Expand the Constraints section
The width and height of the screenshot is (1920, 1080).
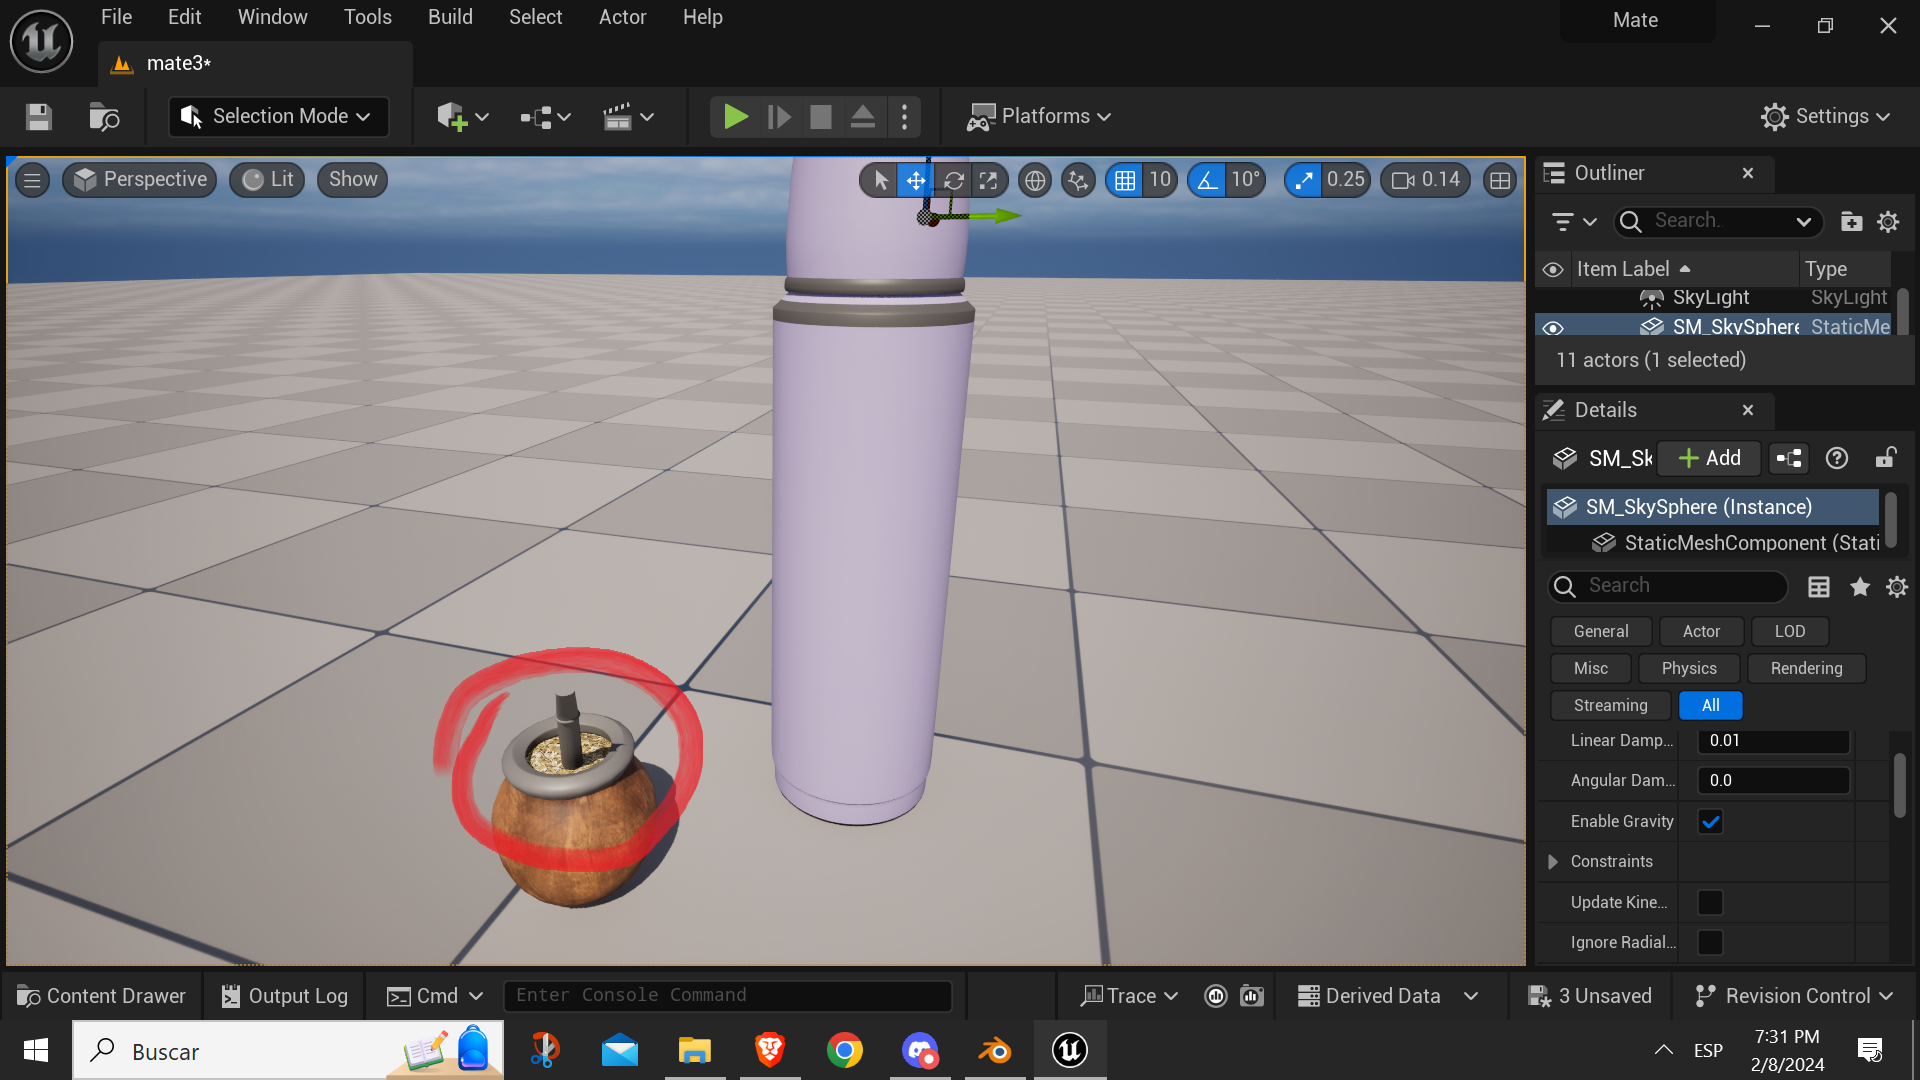(x=1553, y=862)
